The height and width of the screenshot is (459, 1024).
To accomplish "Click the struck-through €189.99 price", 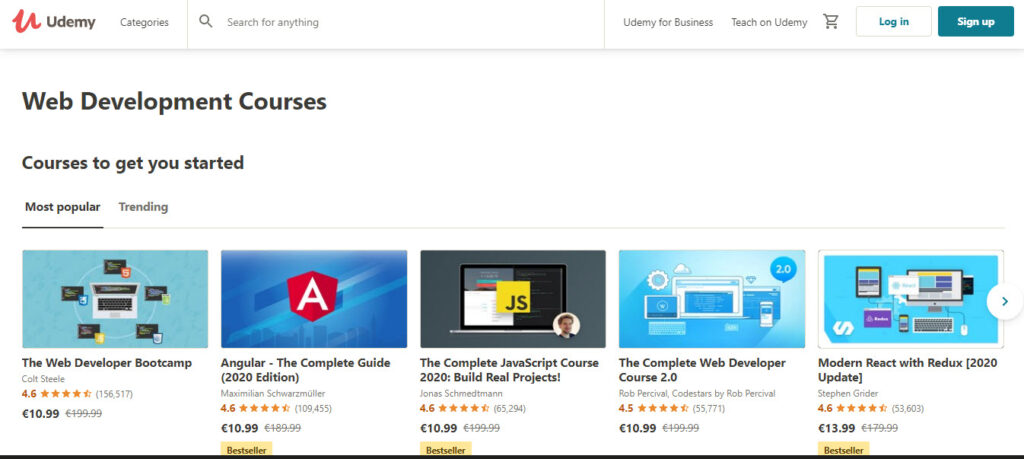I will click(x=282, y=428).
